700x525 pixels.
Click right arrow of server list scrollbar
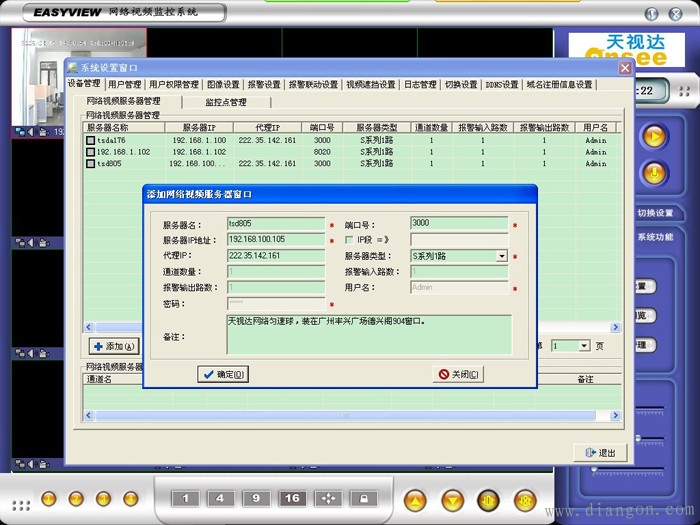click(615, 327)
